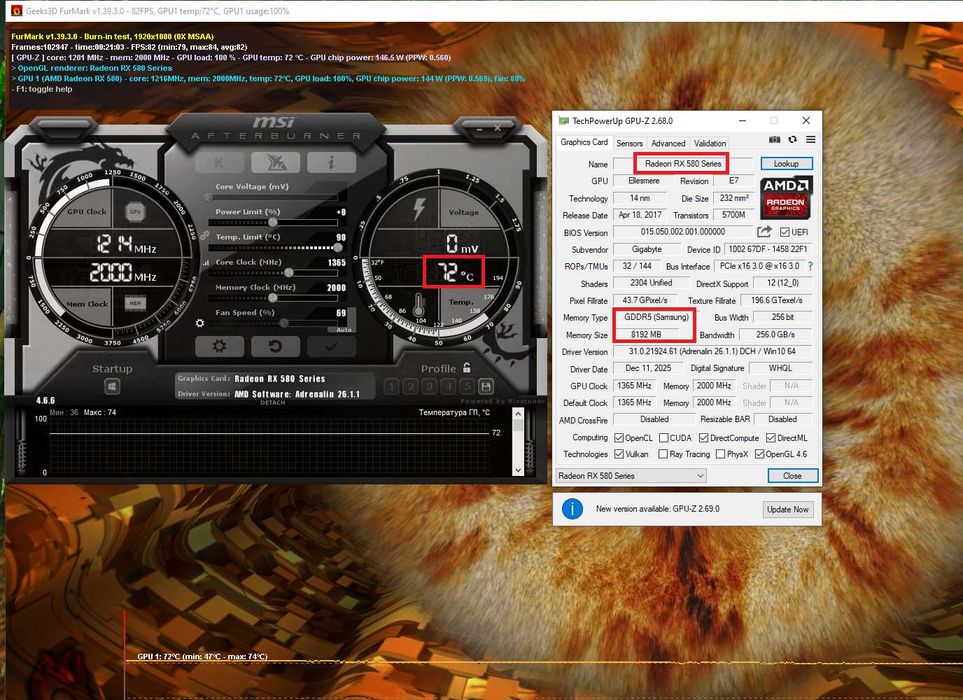Click the apply checkmark button in Afterburner
This screenshot has width=963, height=700.
(331, 346)
